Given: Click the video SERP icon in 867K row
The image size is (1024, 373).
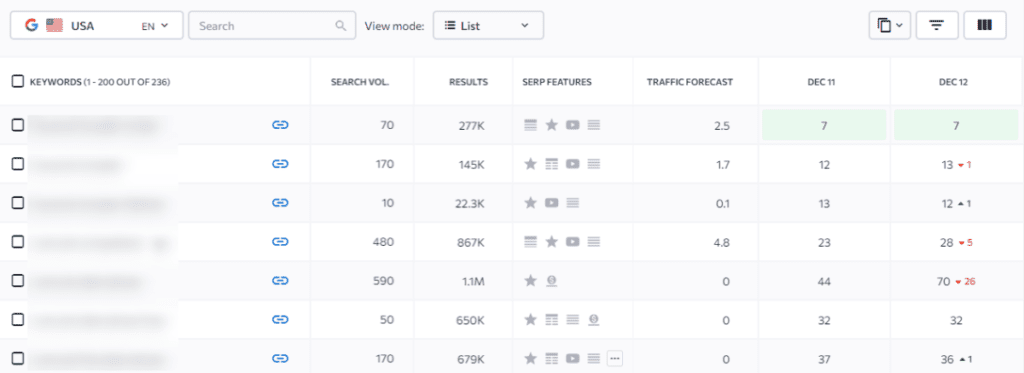Looking at the screenshot, I should tap(573, 242).
